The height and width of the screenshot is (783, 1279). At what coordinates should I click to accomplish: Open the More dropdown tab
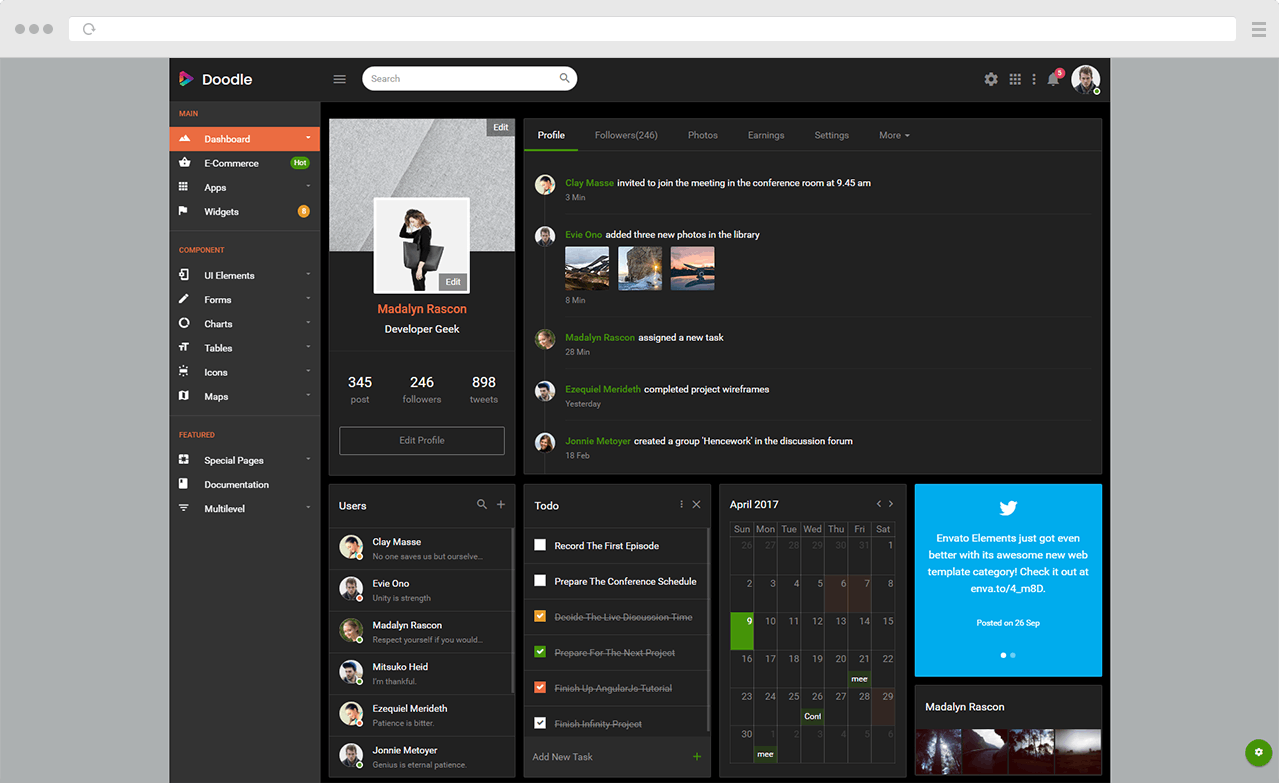tap(894, 135)
